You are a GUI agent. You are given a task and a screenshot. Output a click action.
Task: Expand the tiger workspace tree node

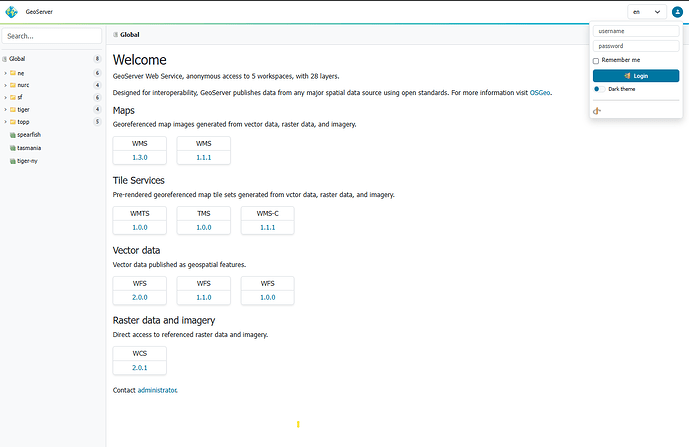coord(5,109)
